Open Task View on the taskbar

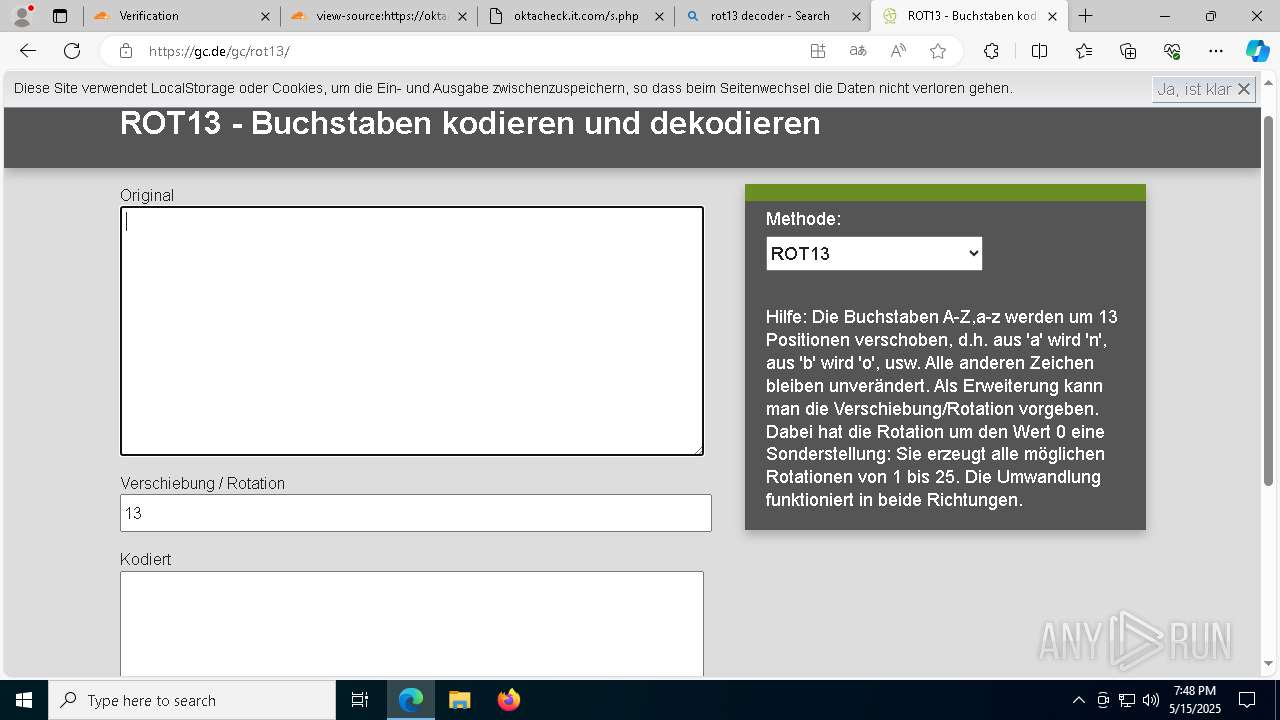(360, 700)
